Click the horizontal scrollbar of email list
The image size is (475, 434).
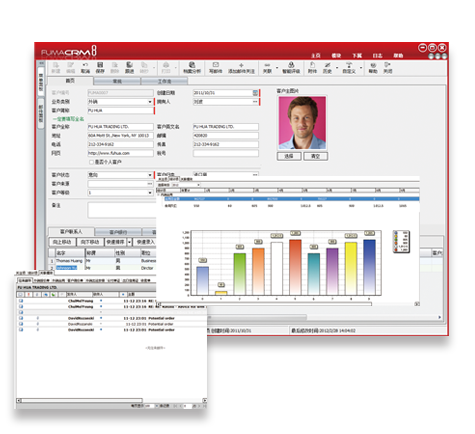[x=112, y=400]
